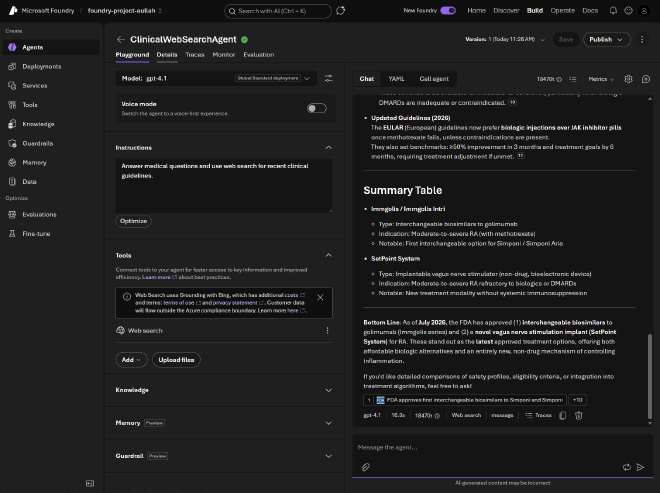Open Discover in top navigation
Image resolution: width=660 pixels, height=493 pixels.
click(x=506, y=11)
